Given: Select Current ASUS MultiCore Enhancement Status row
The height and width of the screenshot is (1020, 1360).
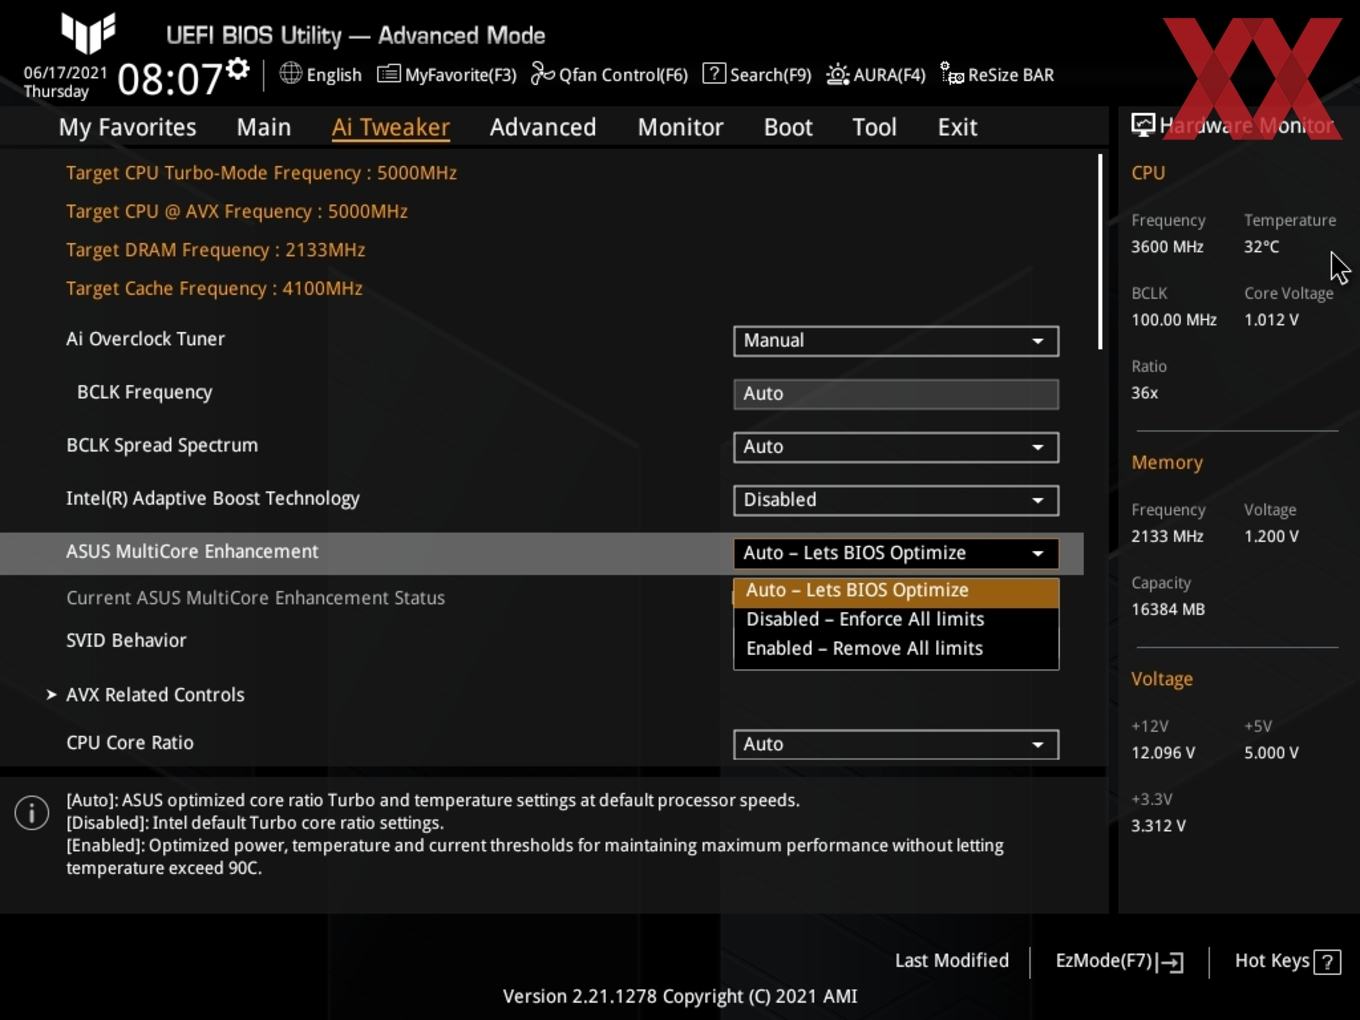Looking at the screenshot, I should pos(255,598).
